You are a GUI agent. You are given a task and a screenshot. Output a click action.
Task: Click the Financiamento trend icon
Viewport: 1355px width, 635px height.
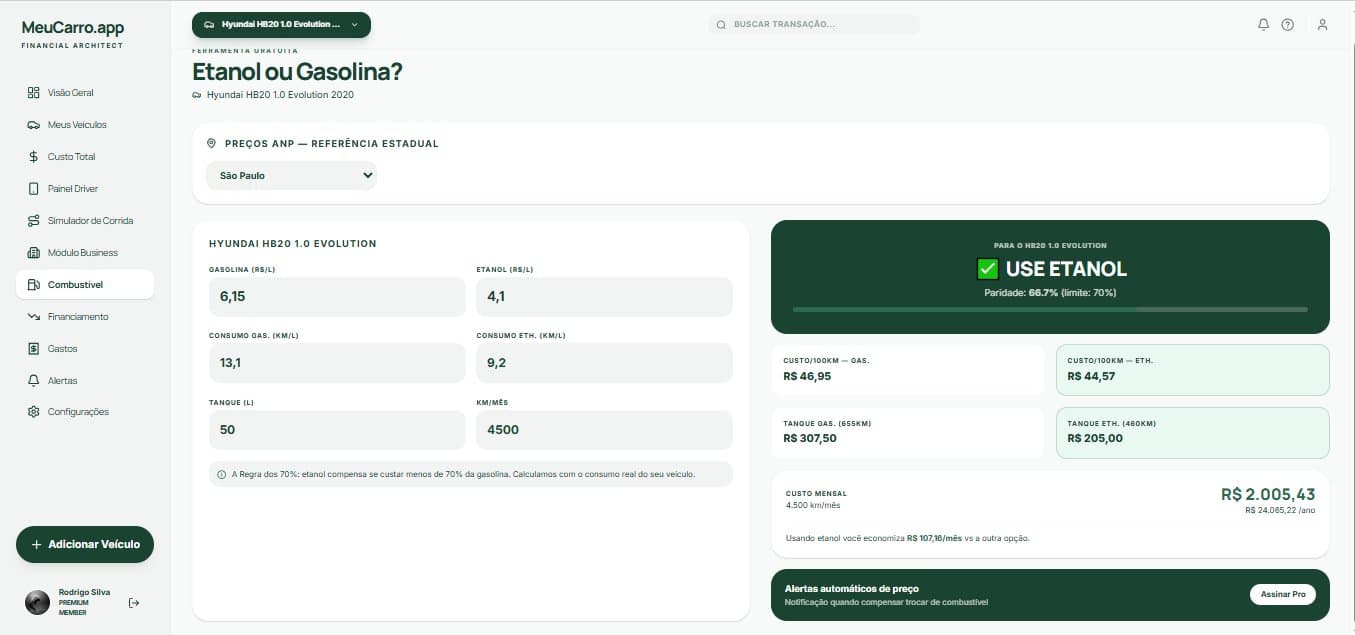click(x=33, y=317)
